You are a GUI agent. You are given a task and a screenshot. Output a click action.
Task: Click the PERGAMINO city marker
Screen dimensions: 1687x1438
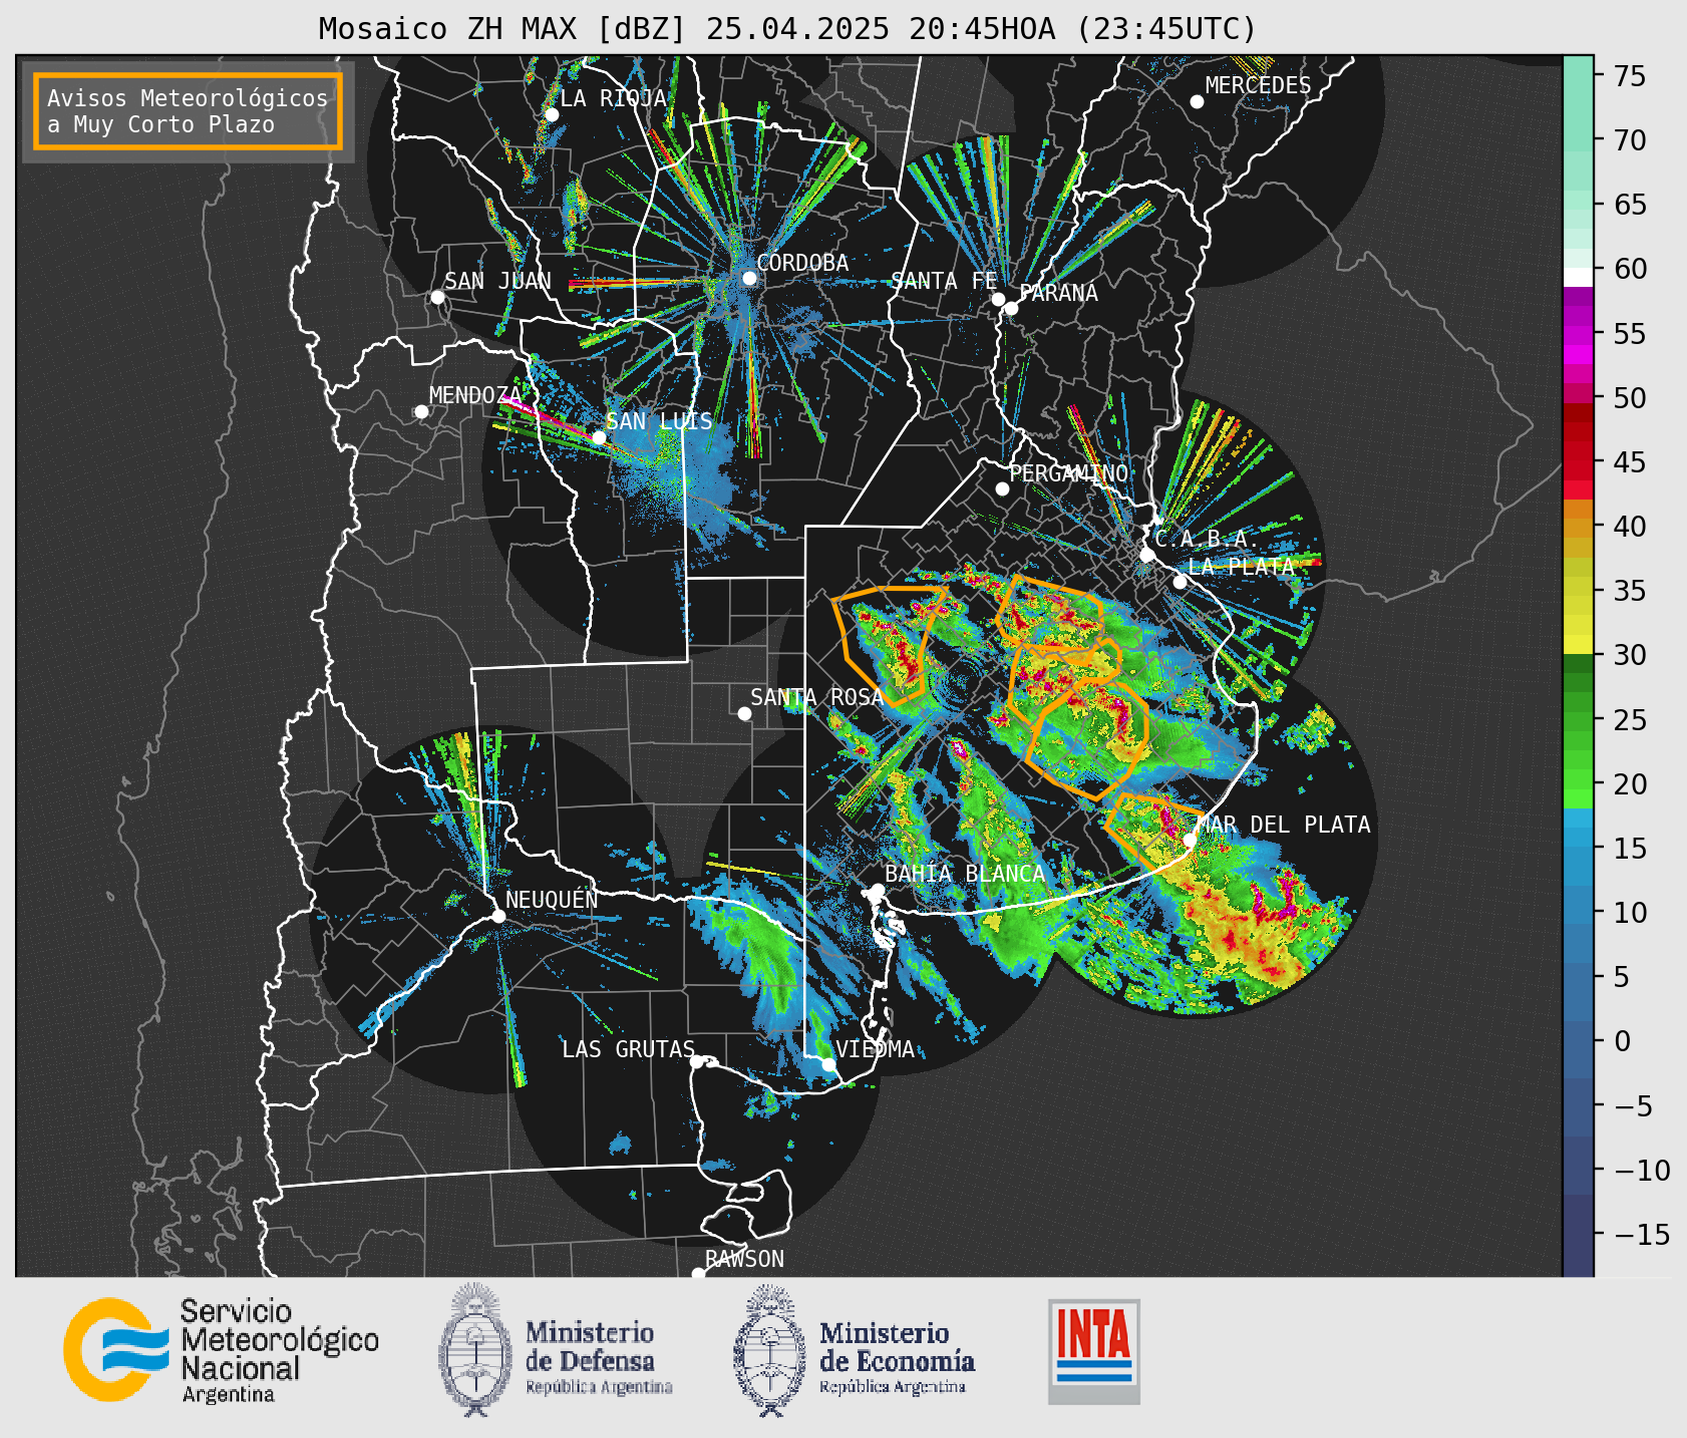click(x=1002, y=489)
